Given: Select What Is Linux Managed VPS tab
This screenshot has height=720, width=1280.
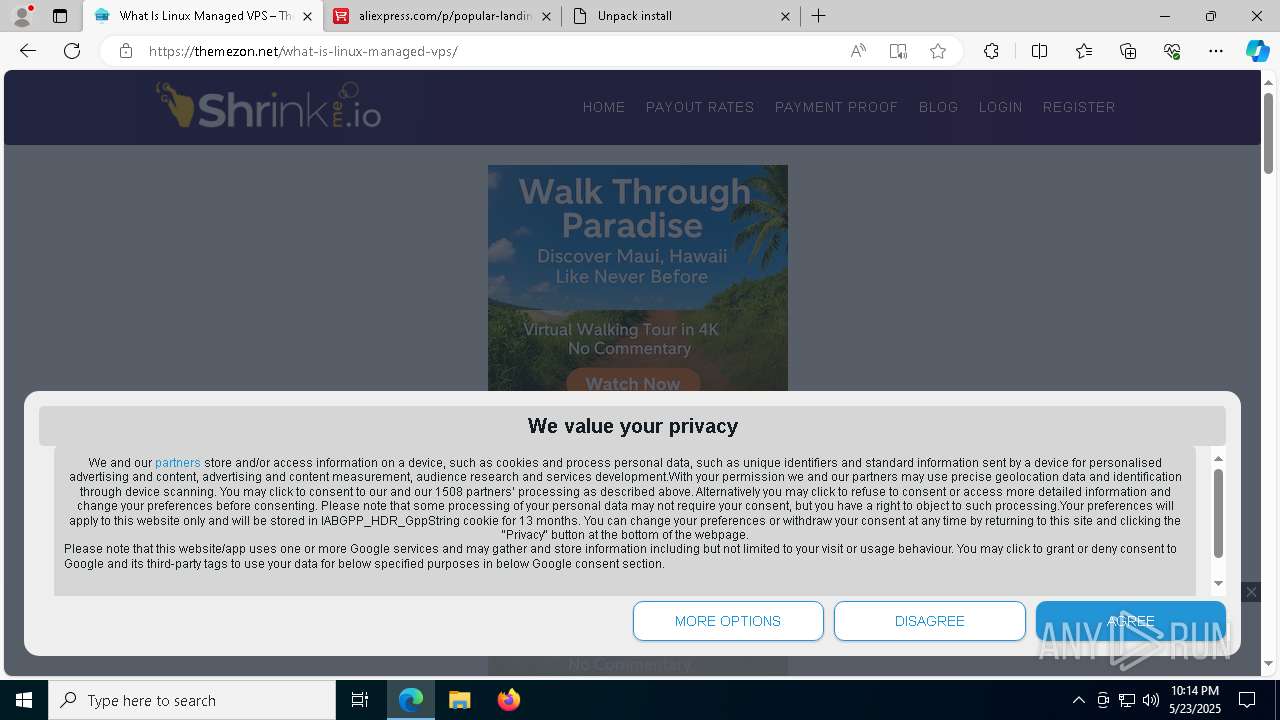Looking at the screenshot, I should click(x=203, y=16).
